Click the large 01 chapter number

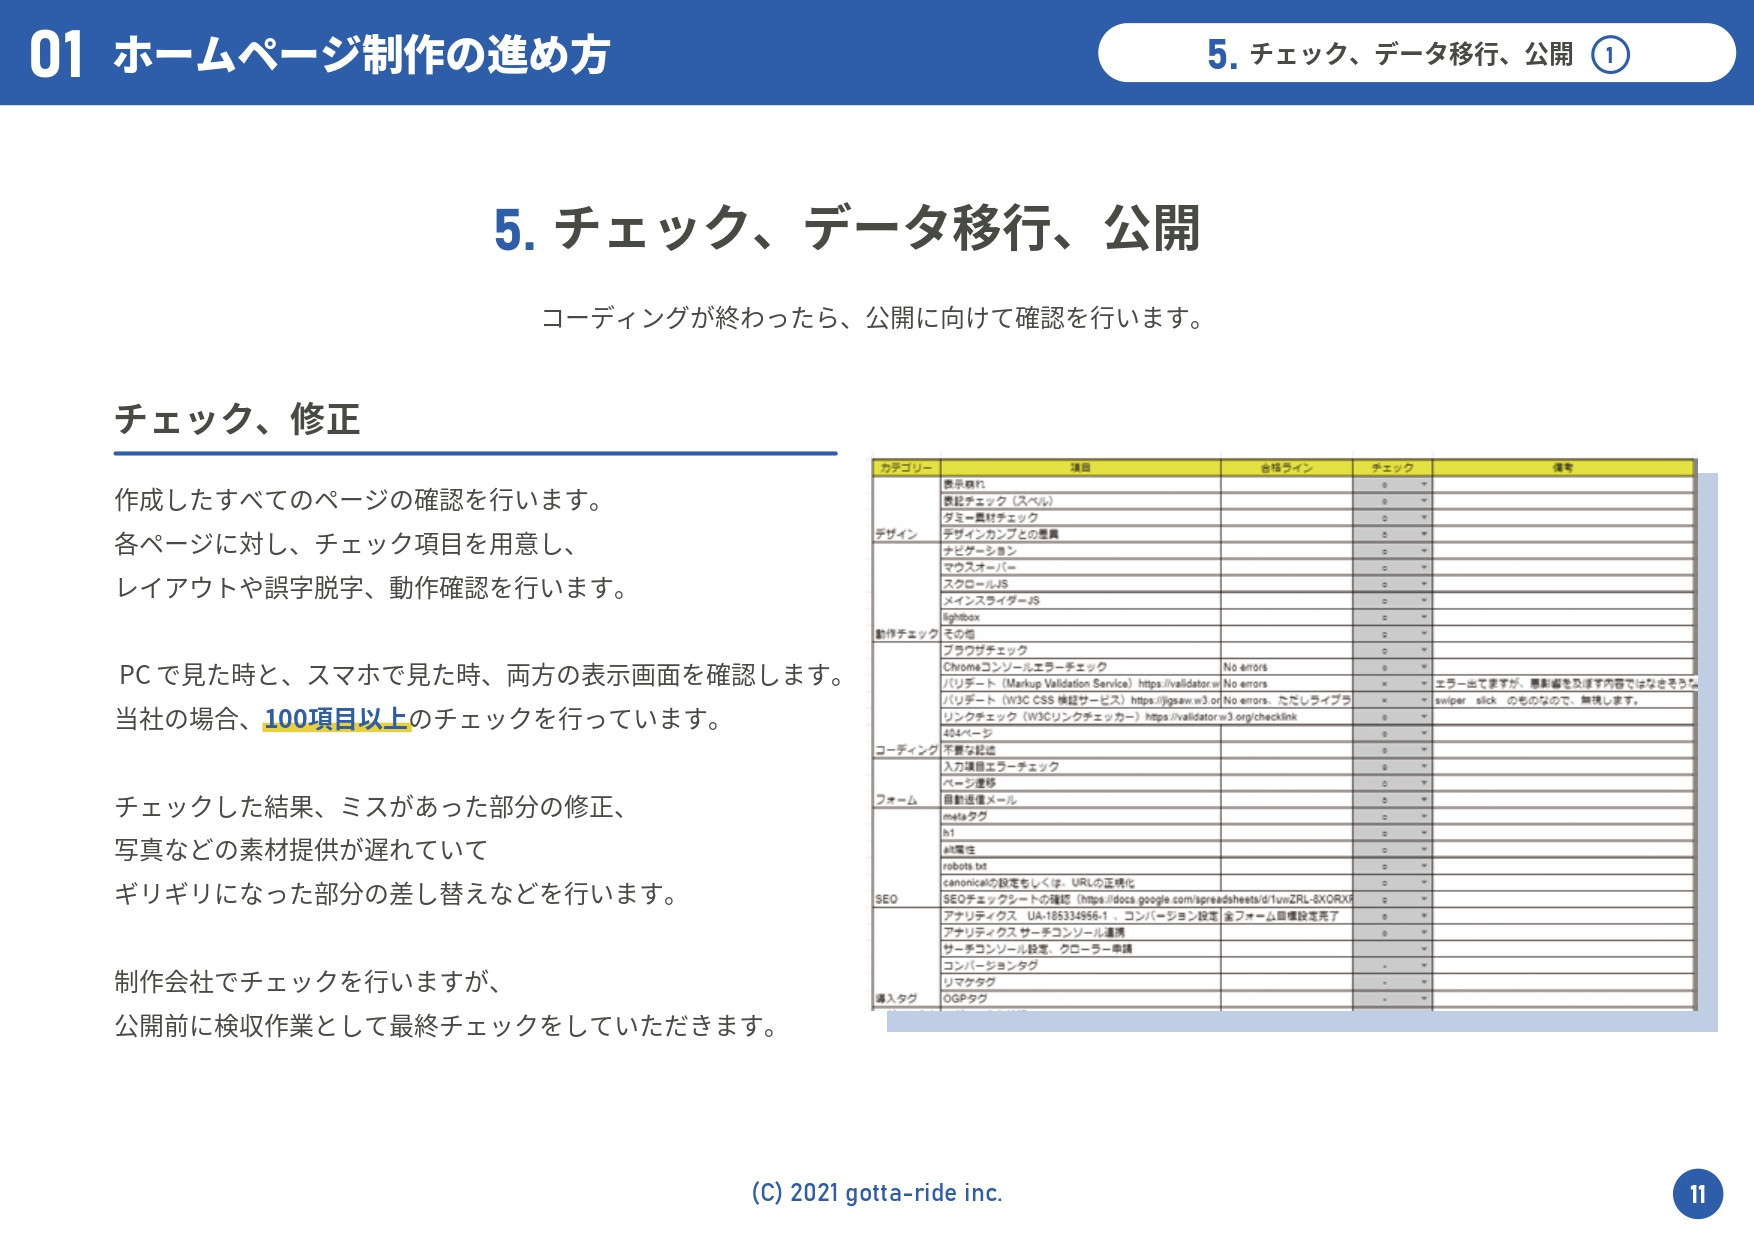pyautogui.click(x=56, y=54)
